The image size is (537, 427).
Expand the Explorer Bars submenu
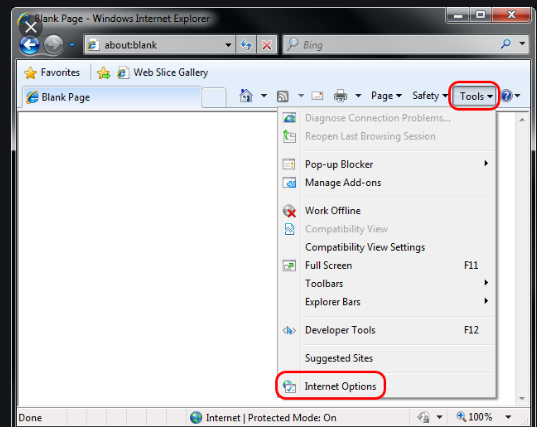387,302
